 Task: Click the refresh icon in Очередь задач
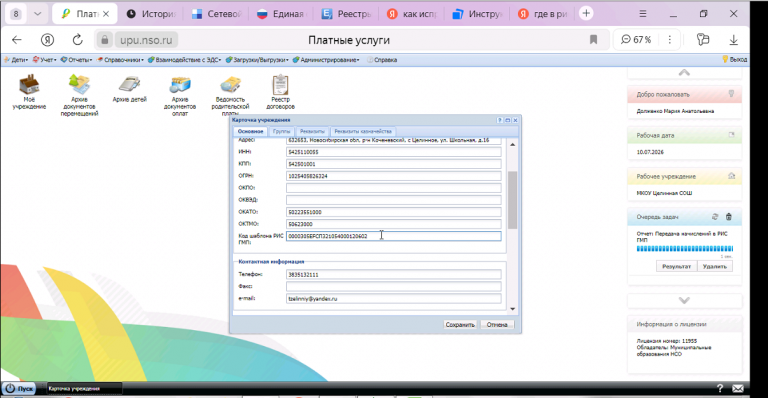coord(715,216)
